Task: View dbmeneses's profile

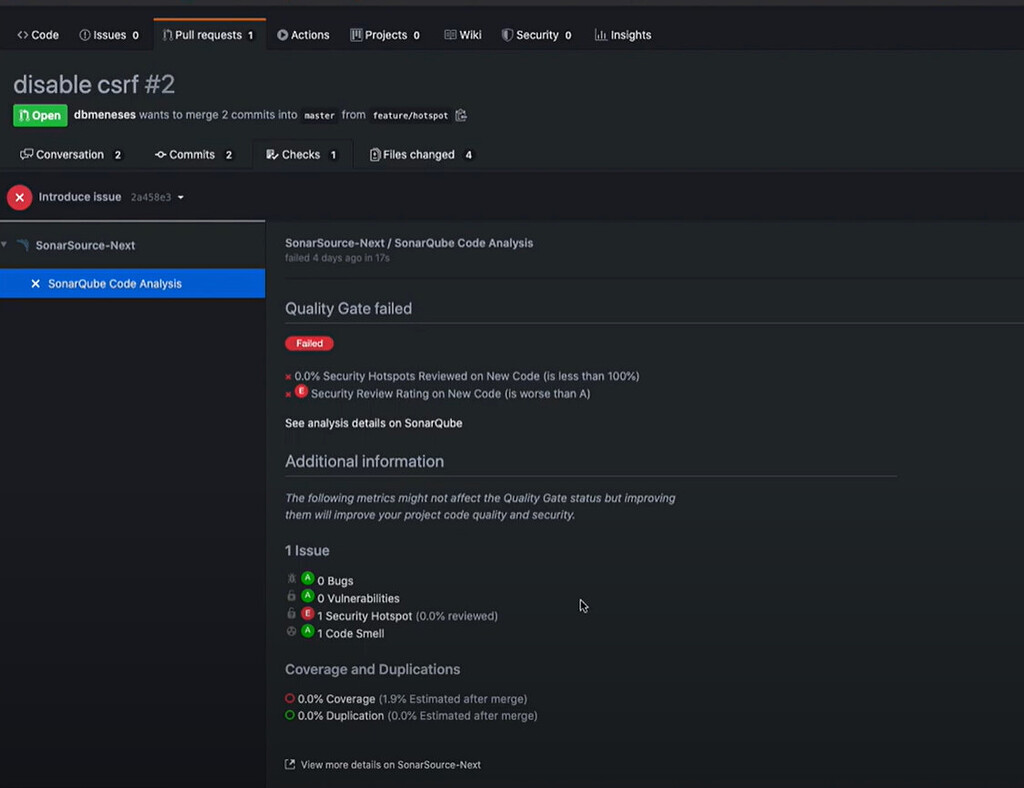Action: pyautogui.click(x=104, y=115)
